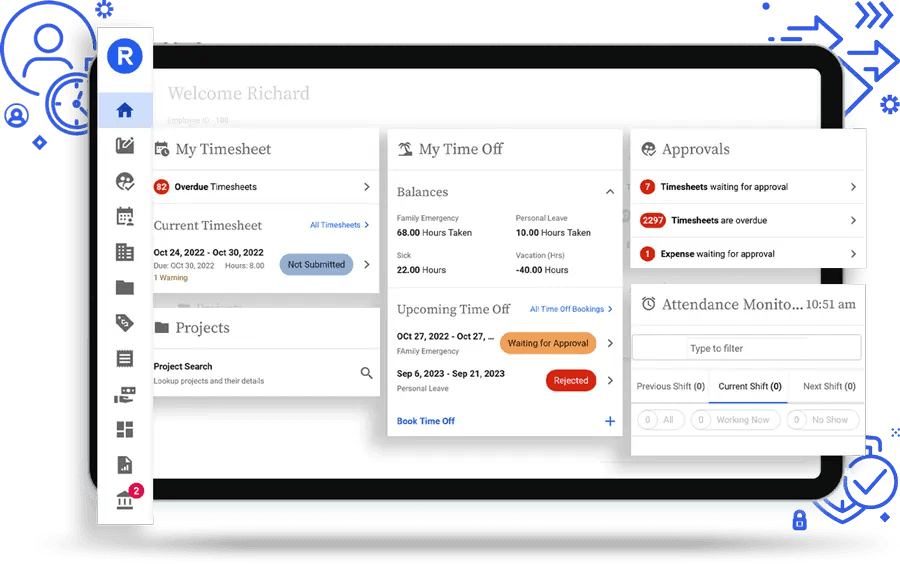Image resolution: width=900 pixels, height=564 pixels.
Task: Open Timesheets waiting for approval chevron
Action: pos(854,186)
